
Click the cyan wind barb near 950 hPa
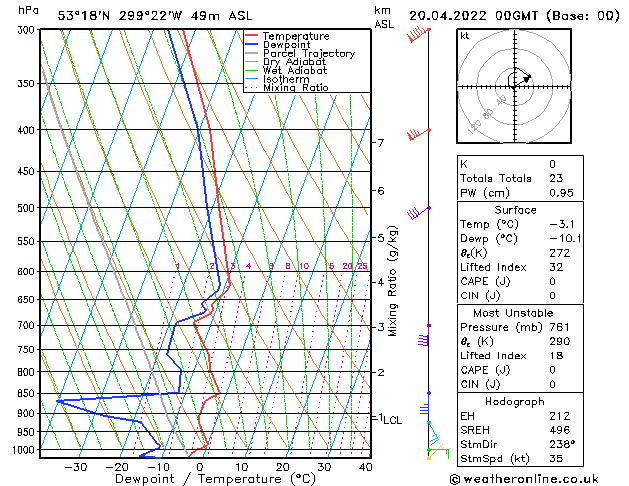[x=434, y=434]
